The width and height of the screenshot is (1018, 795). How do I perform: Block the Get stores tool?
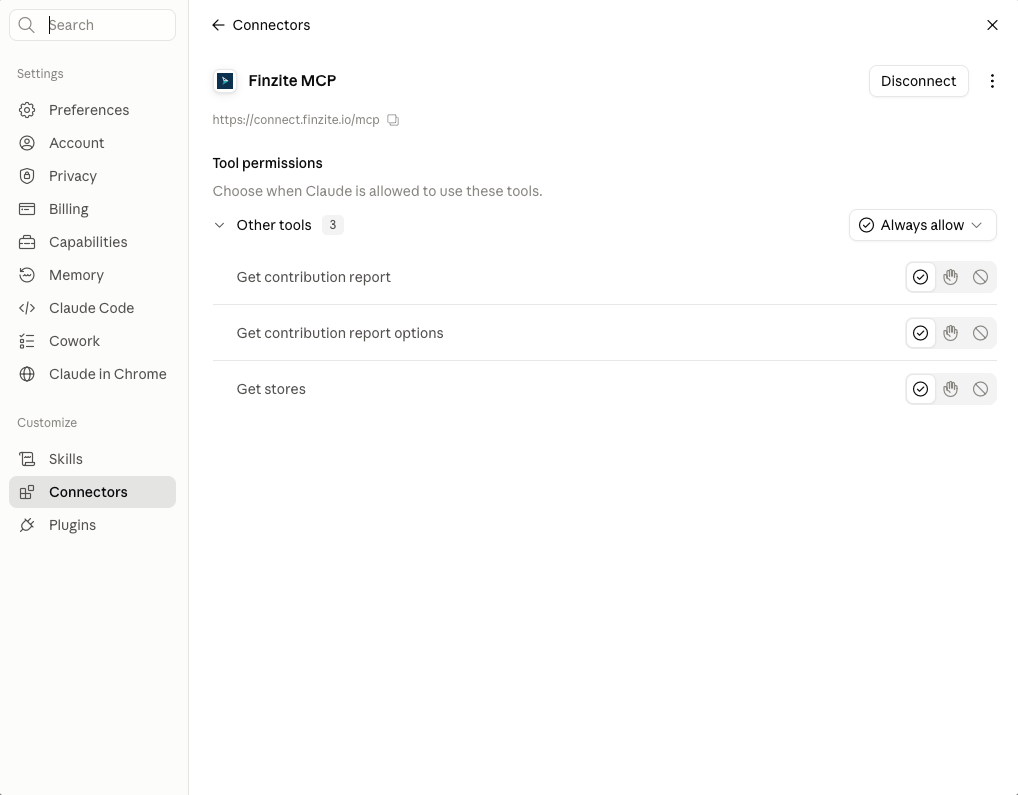[x=980, y=389]
